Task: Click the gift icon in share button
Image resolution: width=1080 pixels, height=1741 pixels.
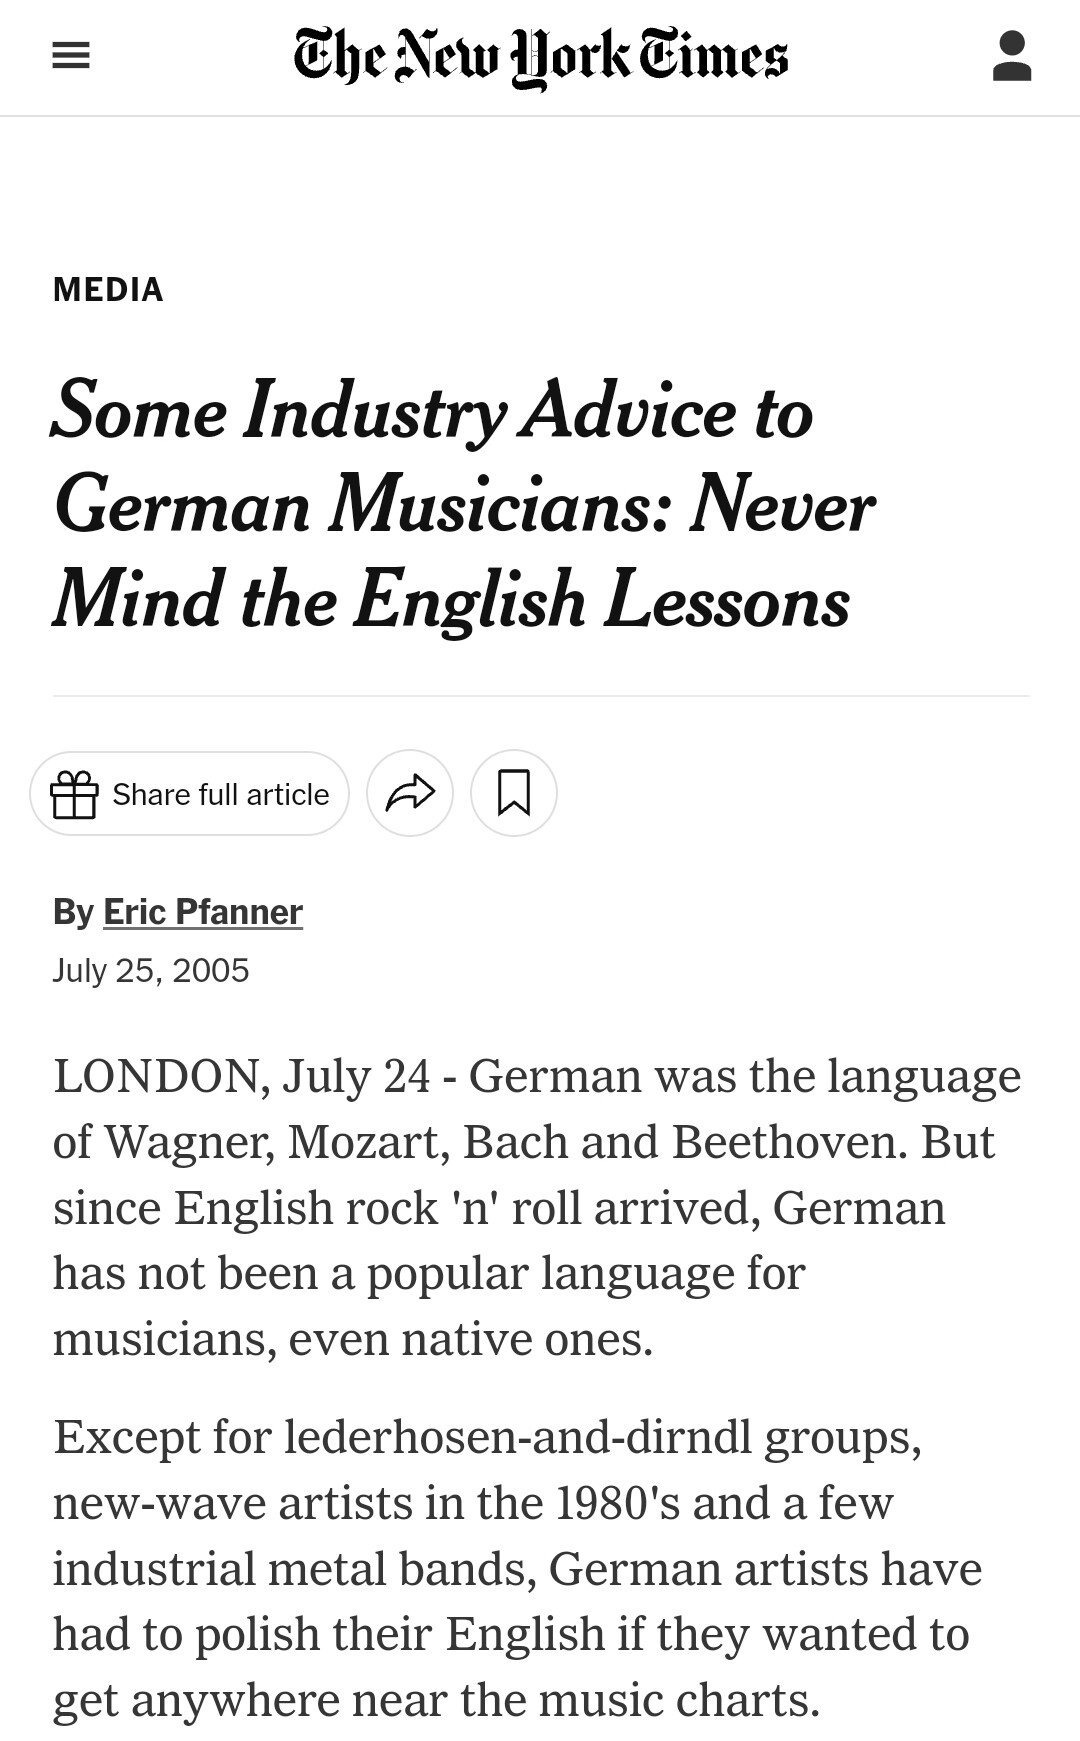Action: (75, 795)
